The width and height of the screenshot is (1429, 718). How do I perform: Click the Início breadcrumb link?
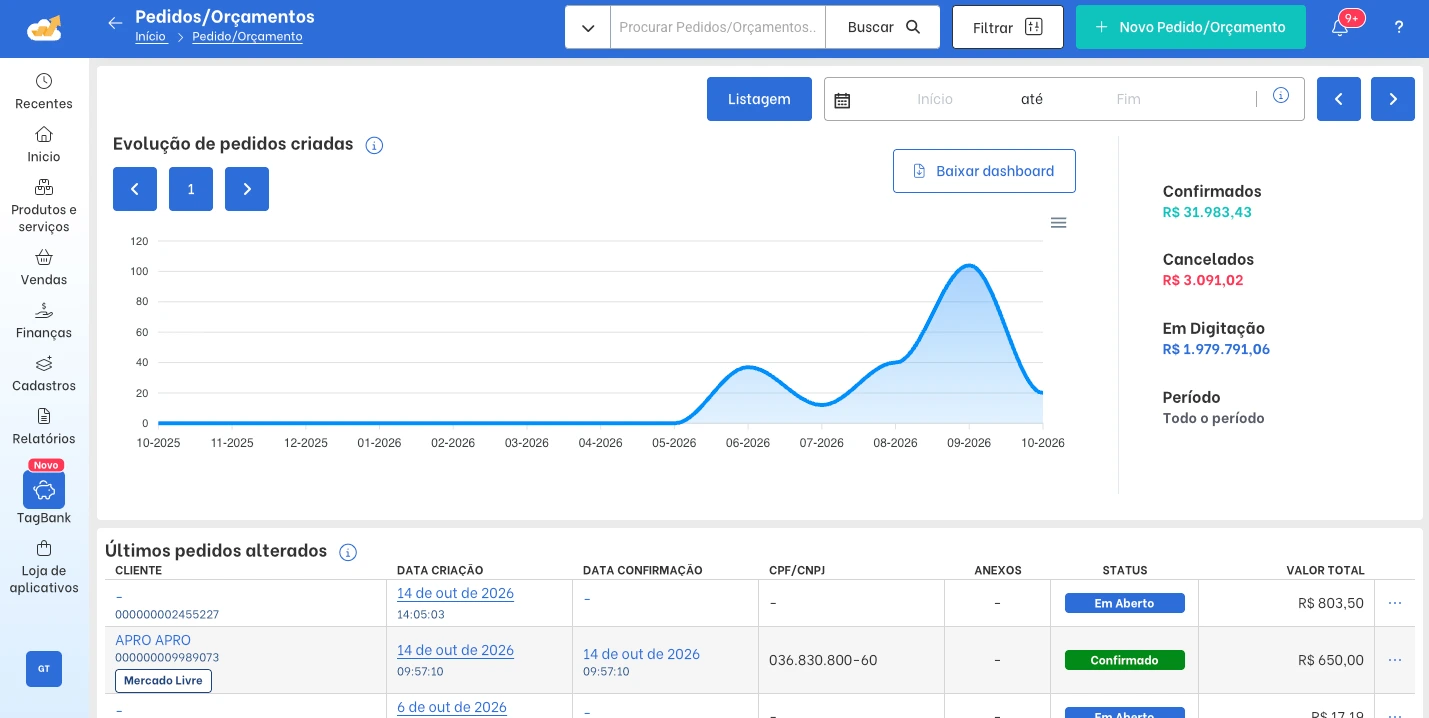point(151,37)
